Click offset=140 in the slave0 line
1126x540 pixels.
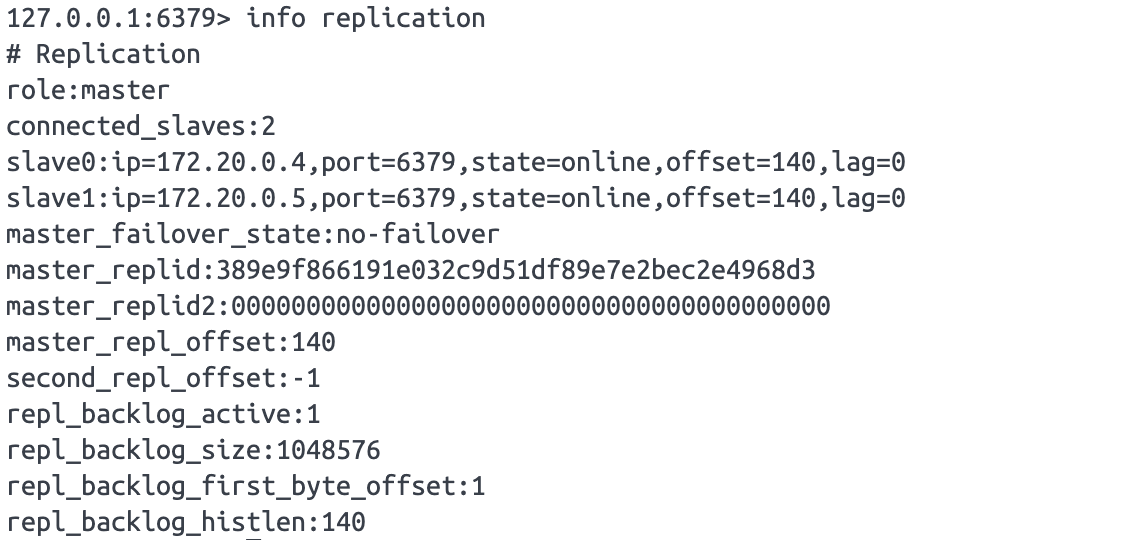[740, 162]
